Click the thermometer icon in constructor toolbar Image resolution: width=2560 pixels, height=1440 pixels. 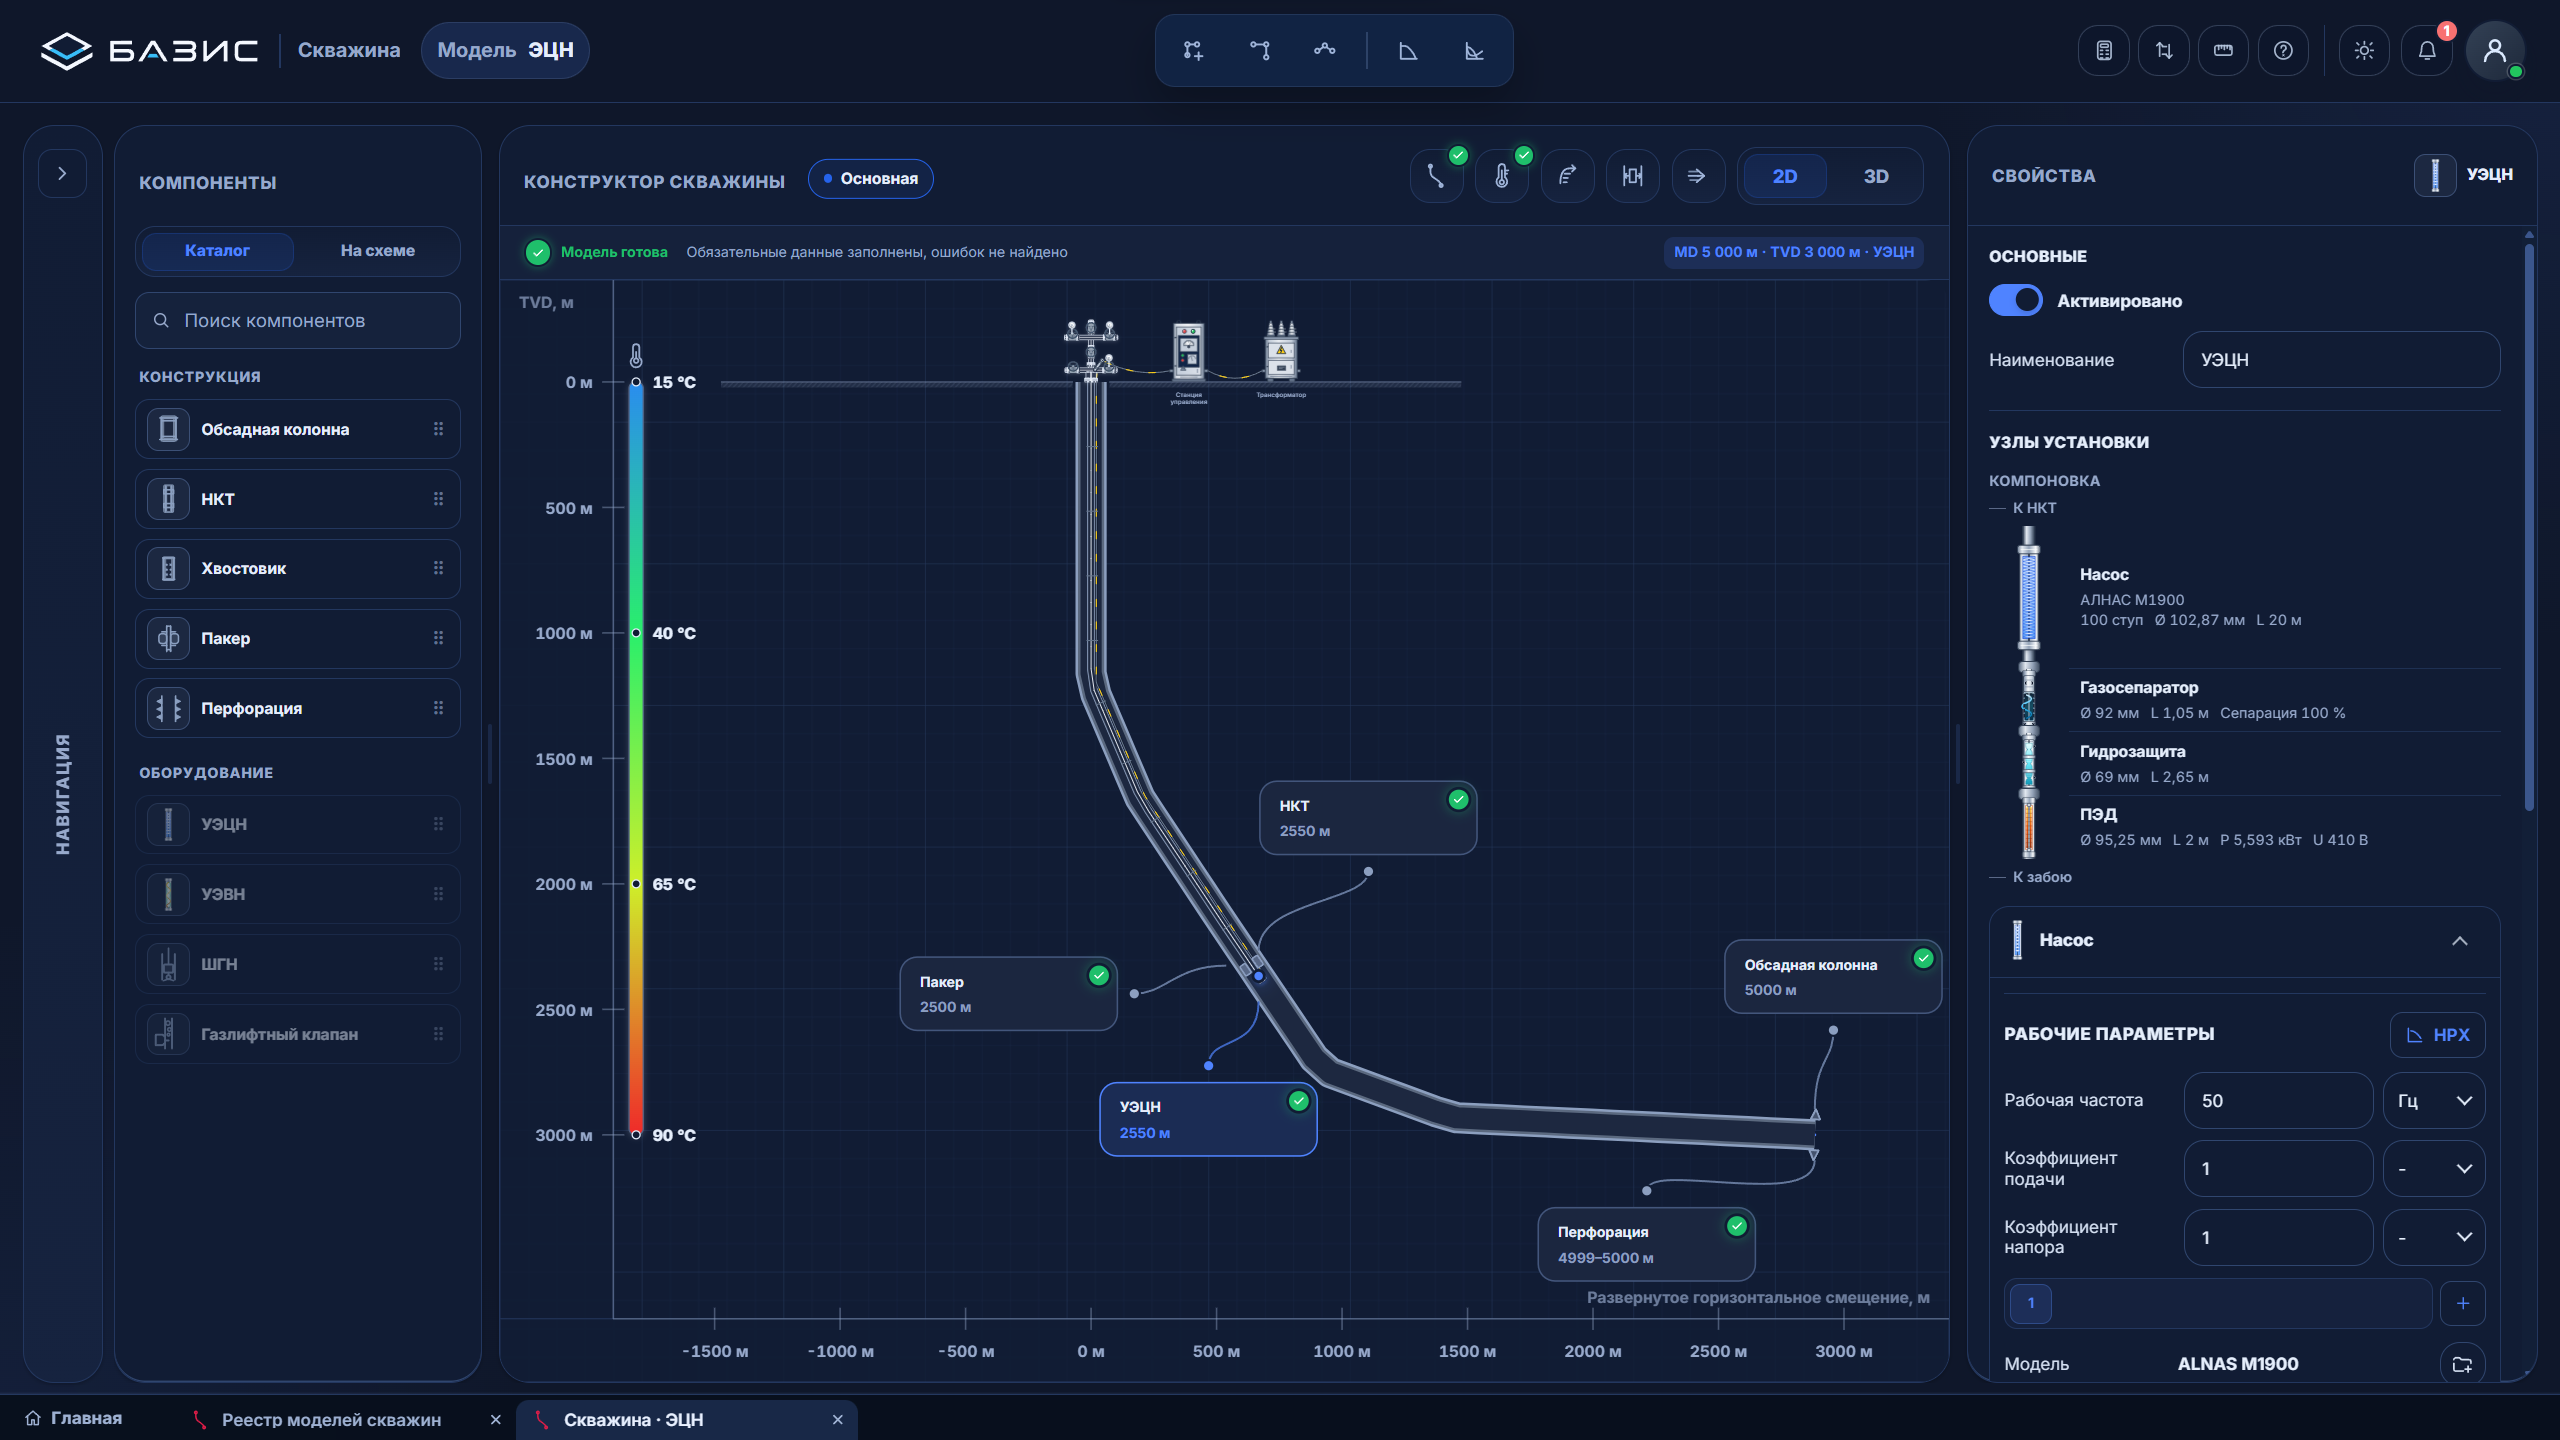(x=1502, y=176)
